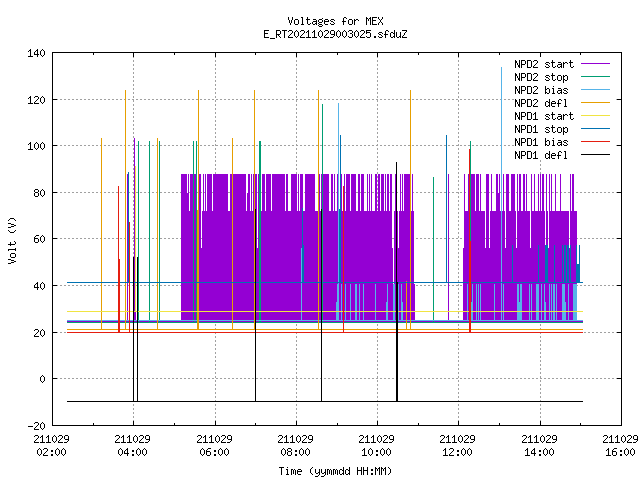
Task: Click the 211029 12:00 time tick label
Action: tap(457, 446)
